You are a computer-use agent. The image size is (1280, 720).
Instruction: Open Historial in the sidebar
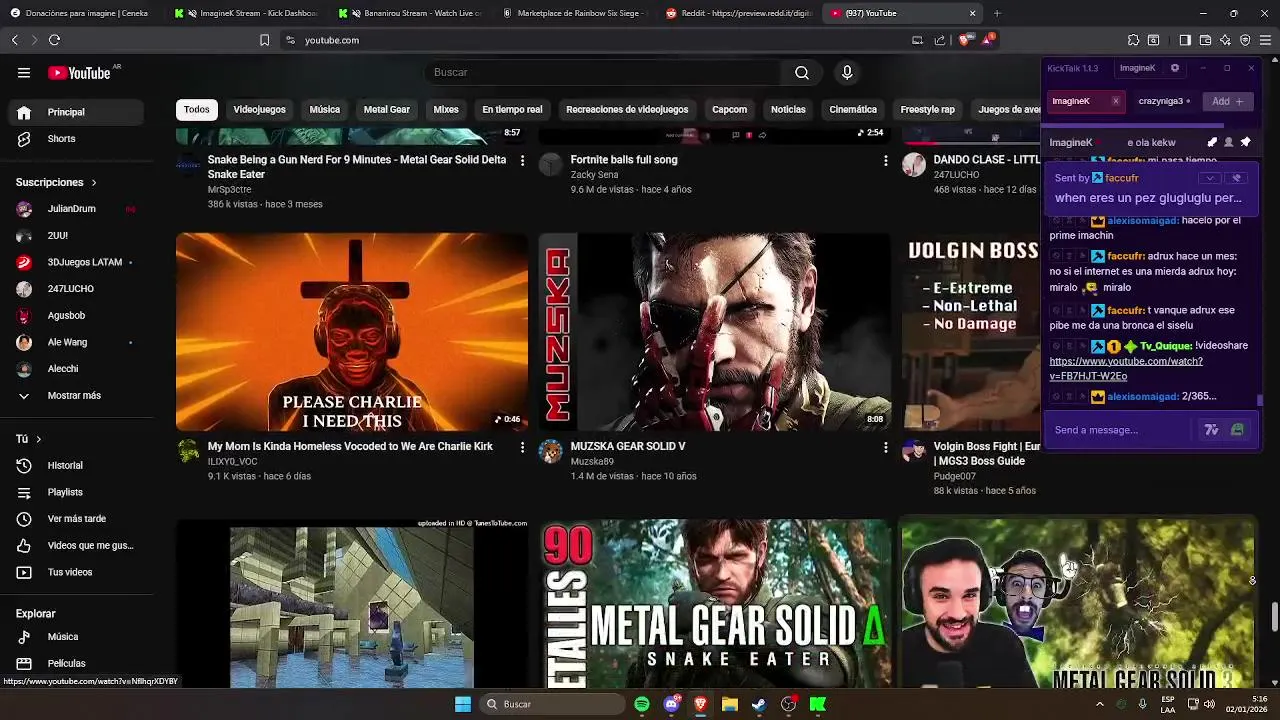click(x=76, y=466)
